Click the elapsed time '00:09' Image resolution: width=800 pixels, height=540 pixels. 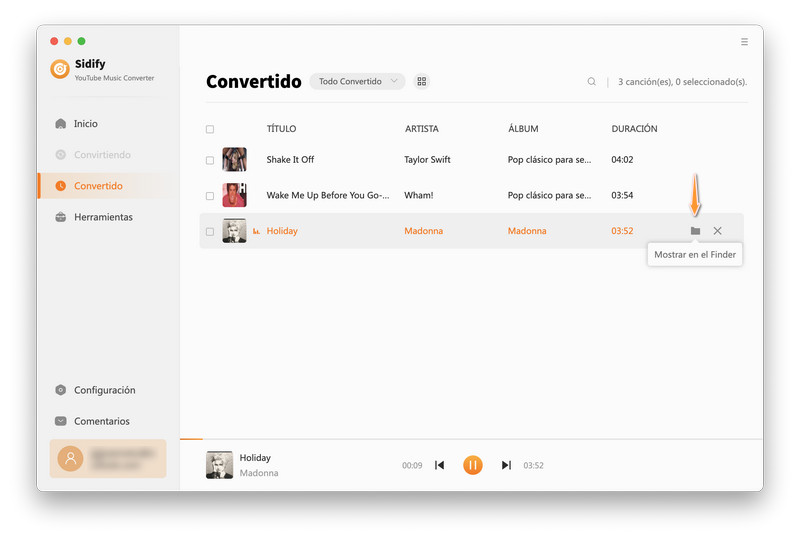[412, 465]
